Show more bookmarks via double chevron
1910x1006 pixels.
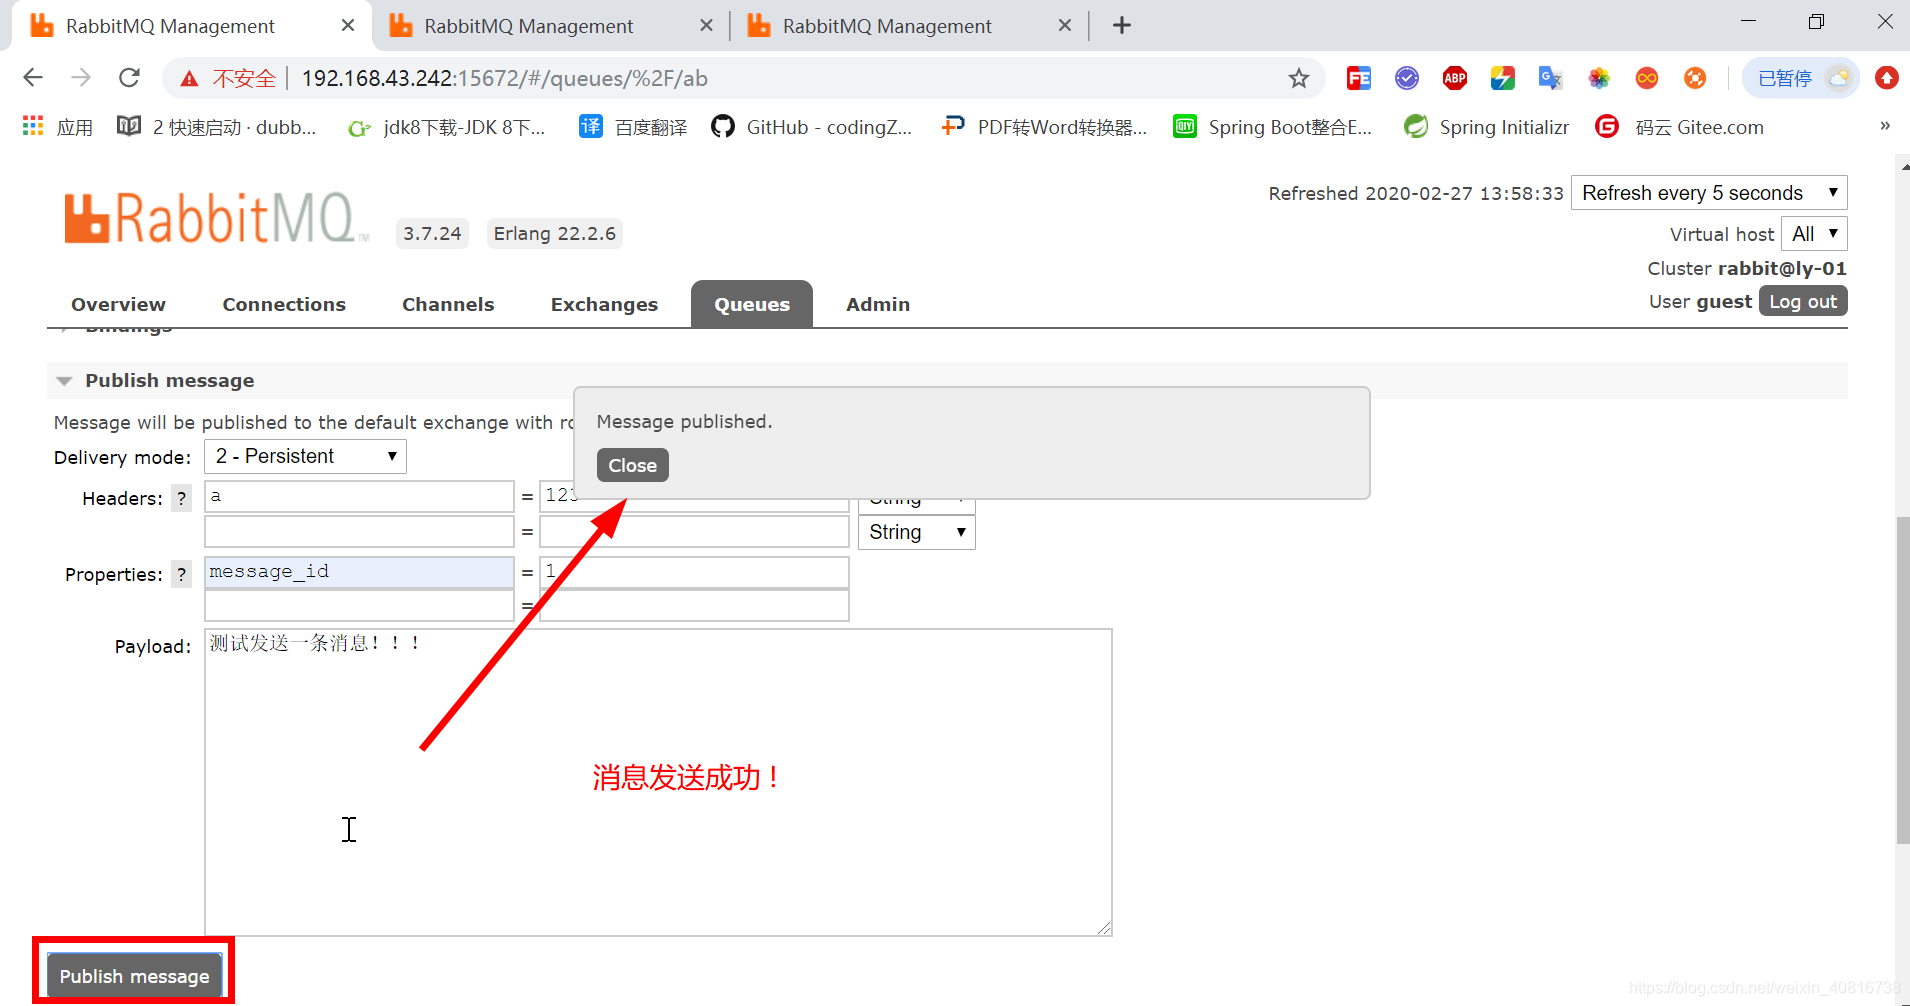(x=1884, y=126)
